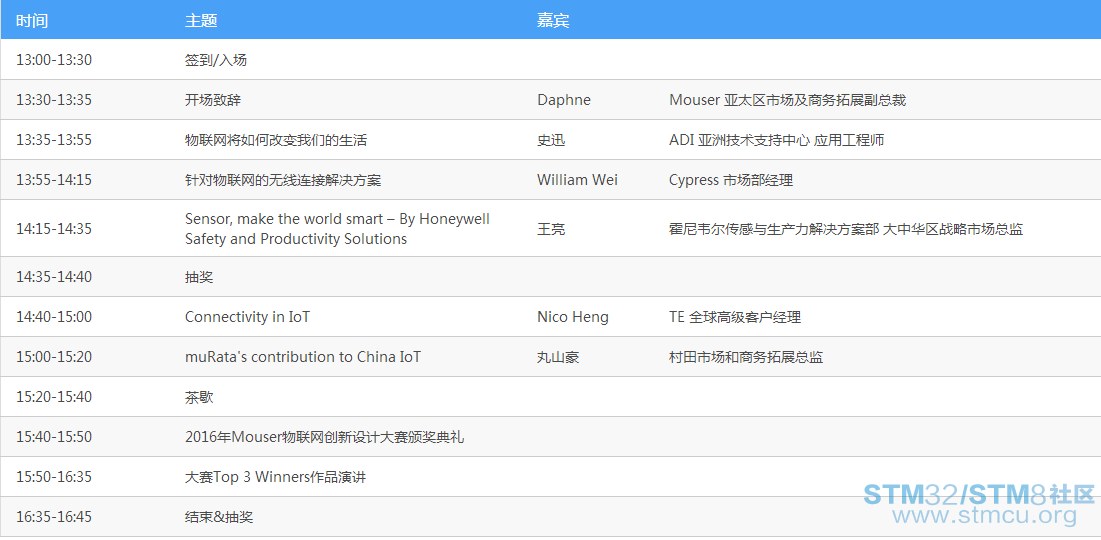Image resolution: width=1101 pixels, height=540 pixels.
Task: Click the 嘉宾 column header
Action: (553, 21)
